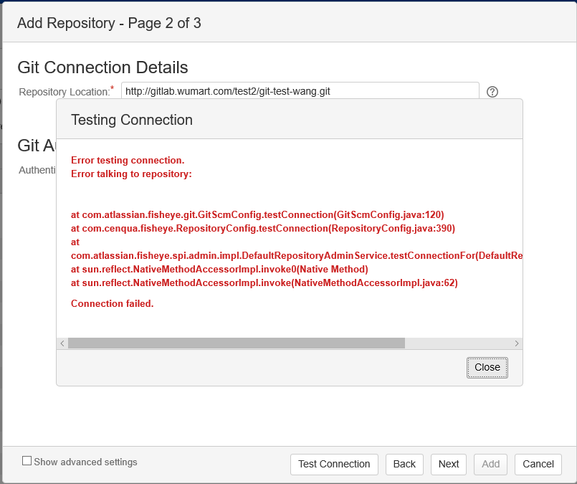Click the 'Connection failed.' message
Screen dimensions: 577x484
(x=112, y=304)
